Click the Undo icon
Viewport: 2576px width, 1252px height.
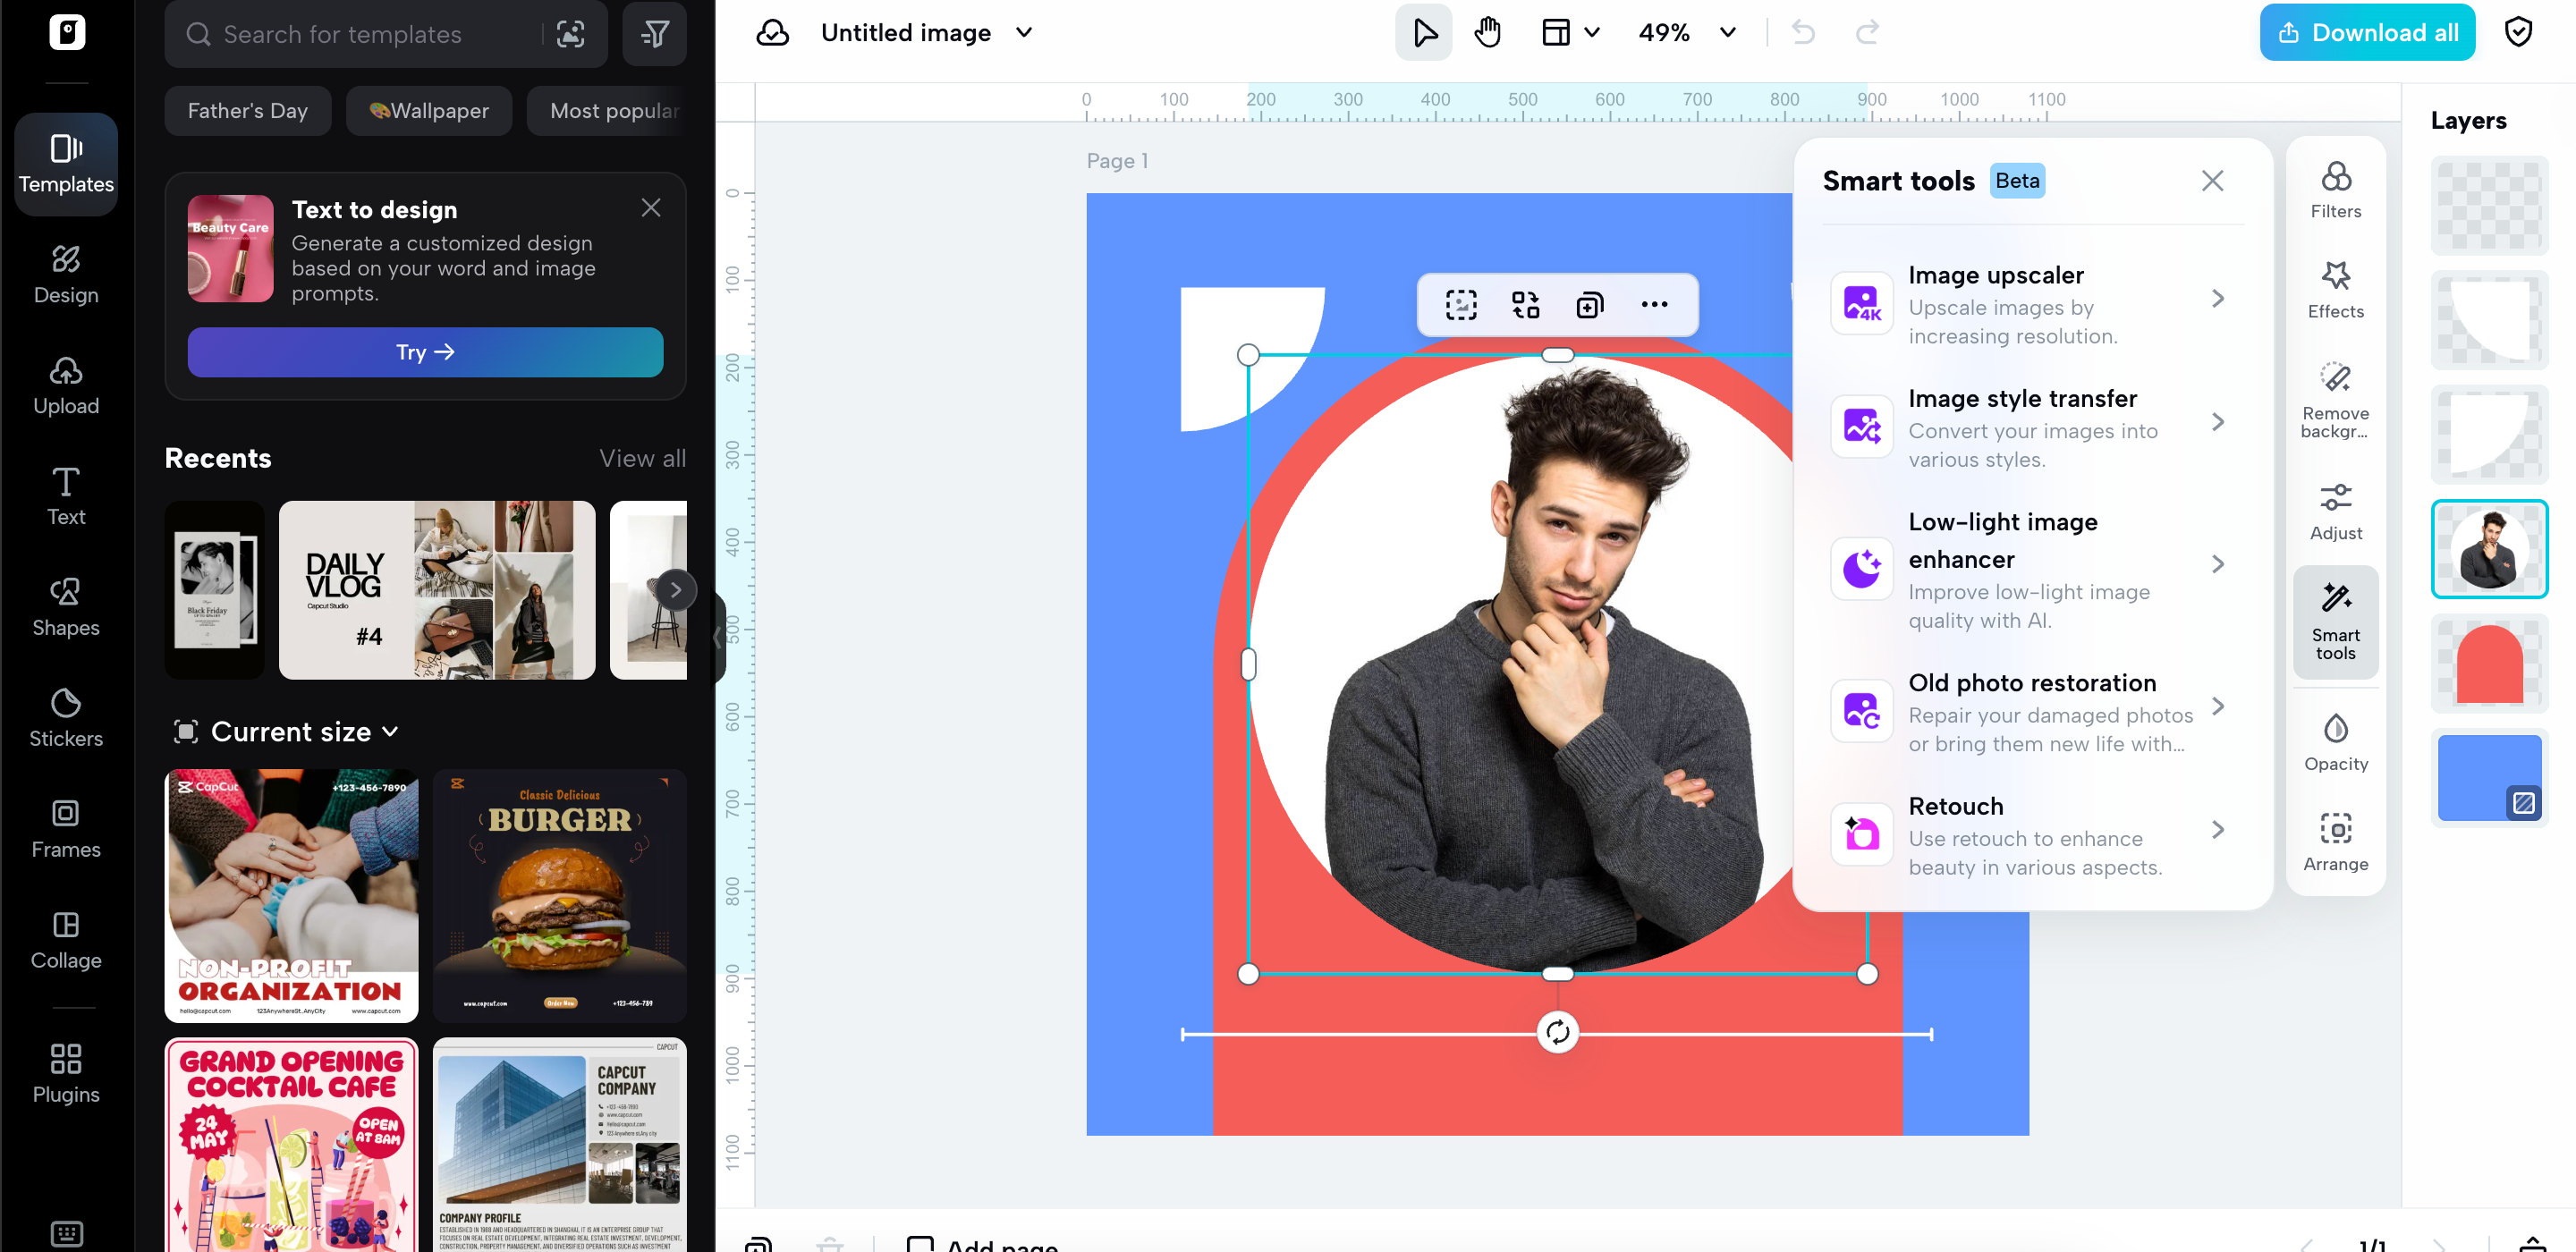pos(1803,31)
